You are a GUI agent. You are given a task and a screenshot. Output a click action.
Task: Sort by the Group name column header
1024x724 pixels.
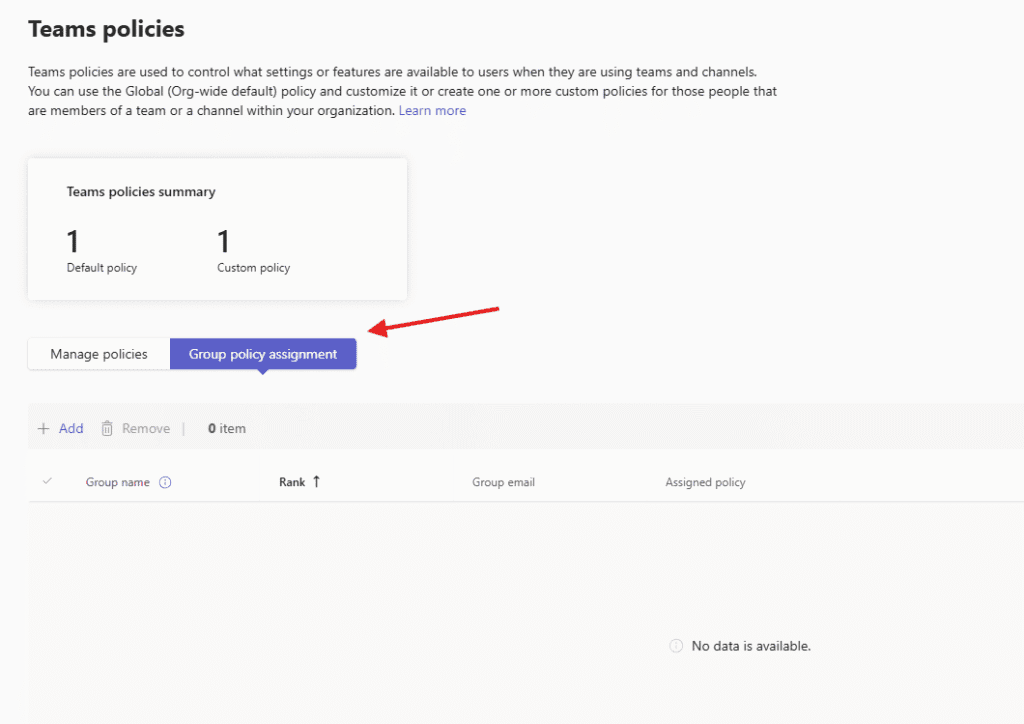tap(117, 482)
